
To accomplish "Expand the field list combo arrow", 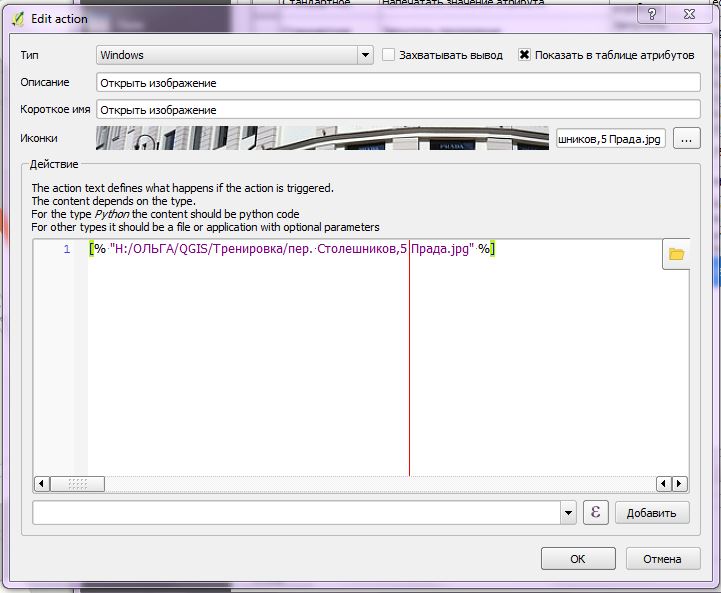I will point(568,513).
